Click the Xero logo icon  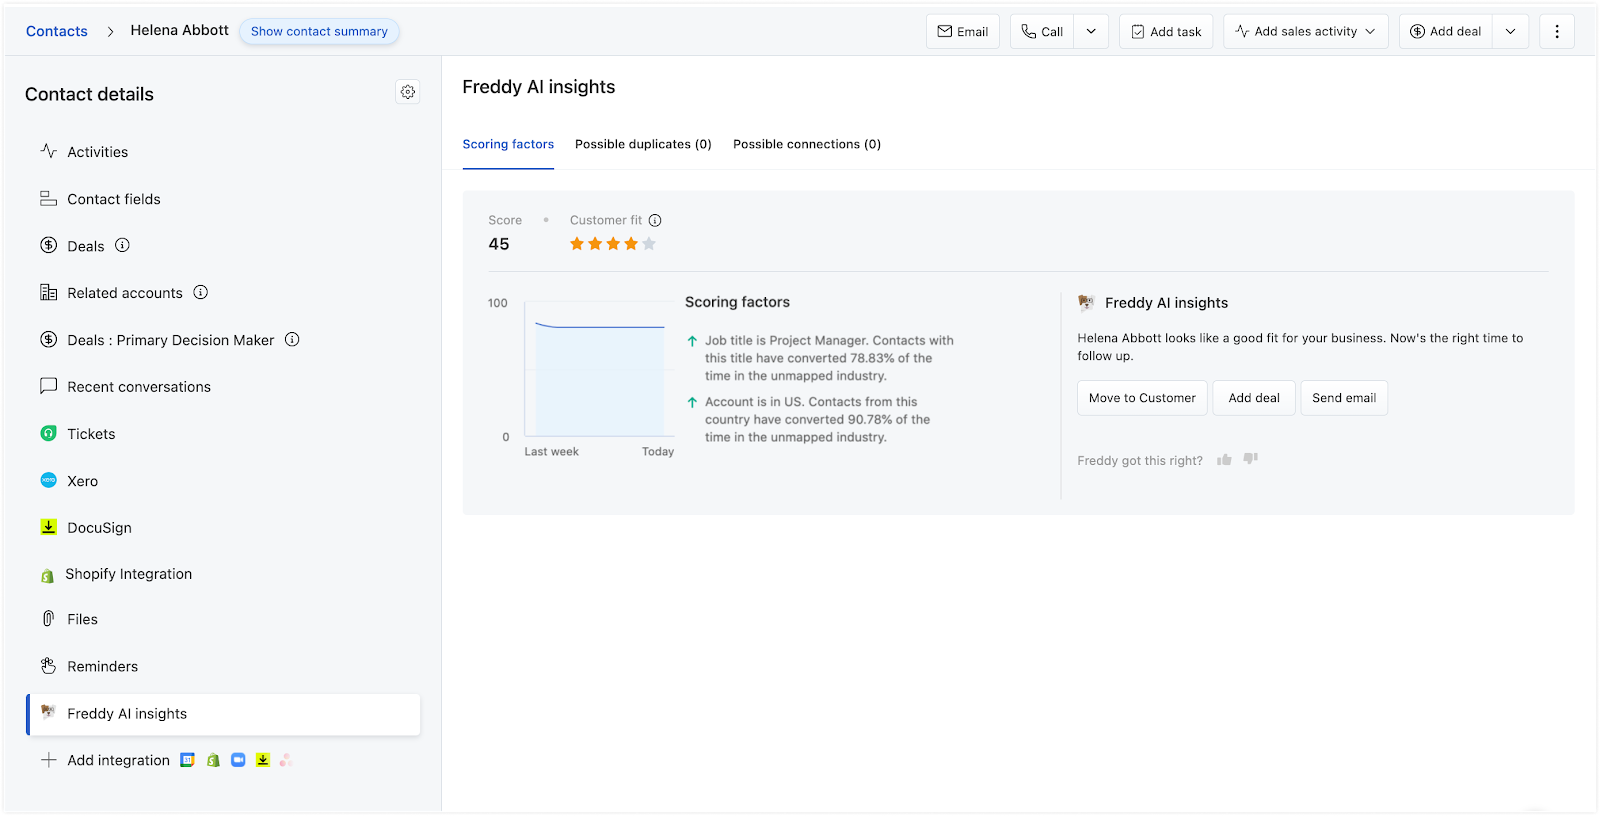tap(48, 480)
